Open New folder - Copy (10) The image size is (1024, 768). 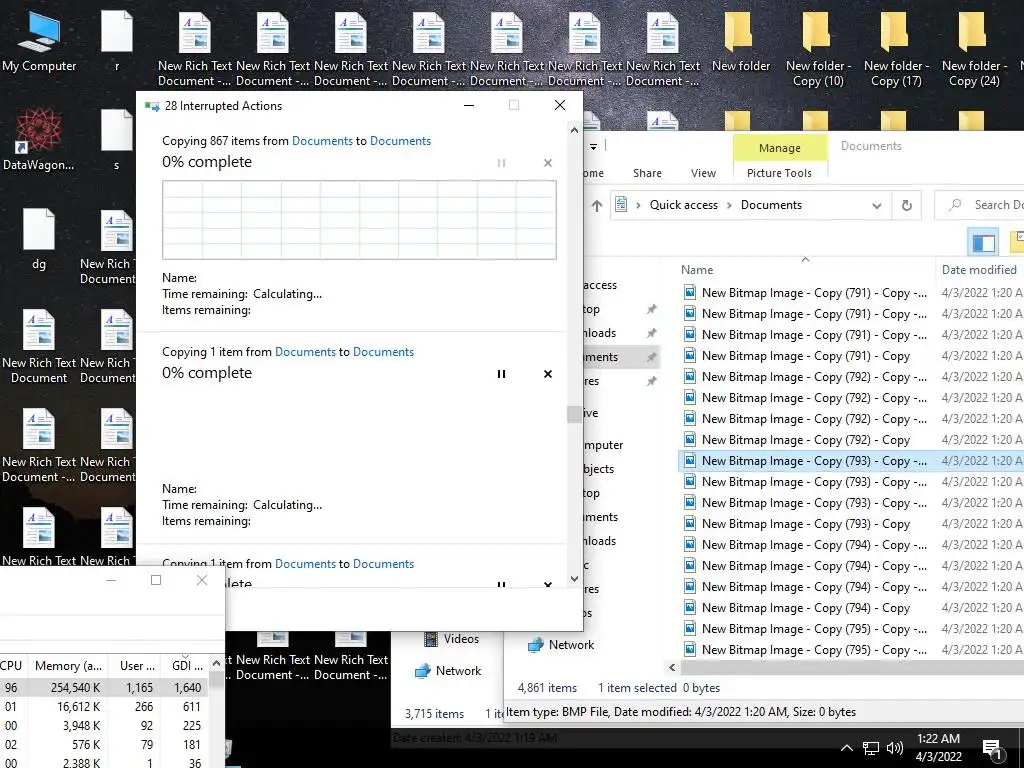pos(818,49)
